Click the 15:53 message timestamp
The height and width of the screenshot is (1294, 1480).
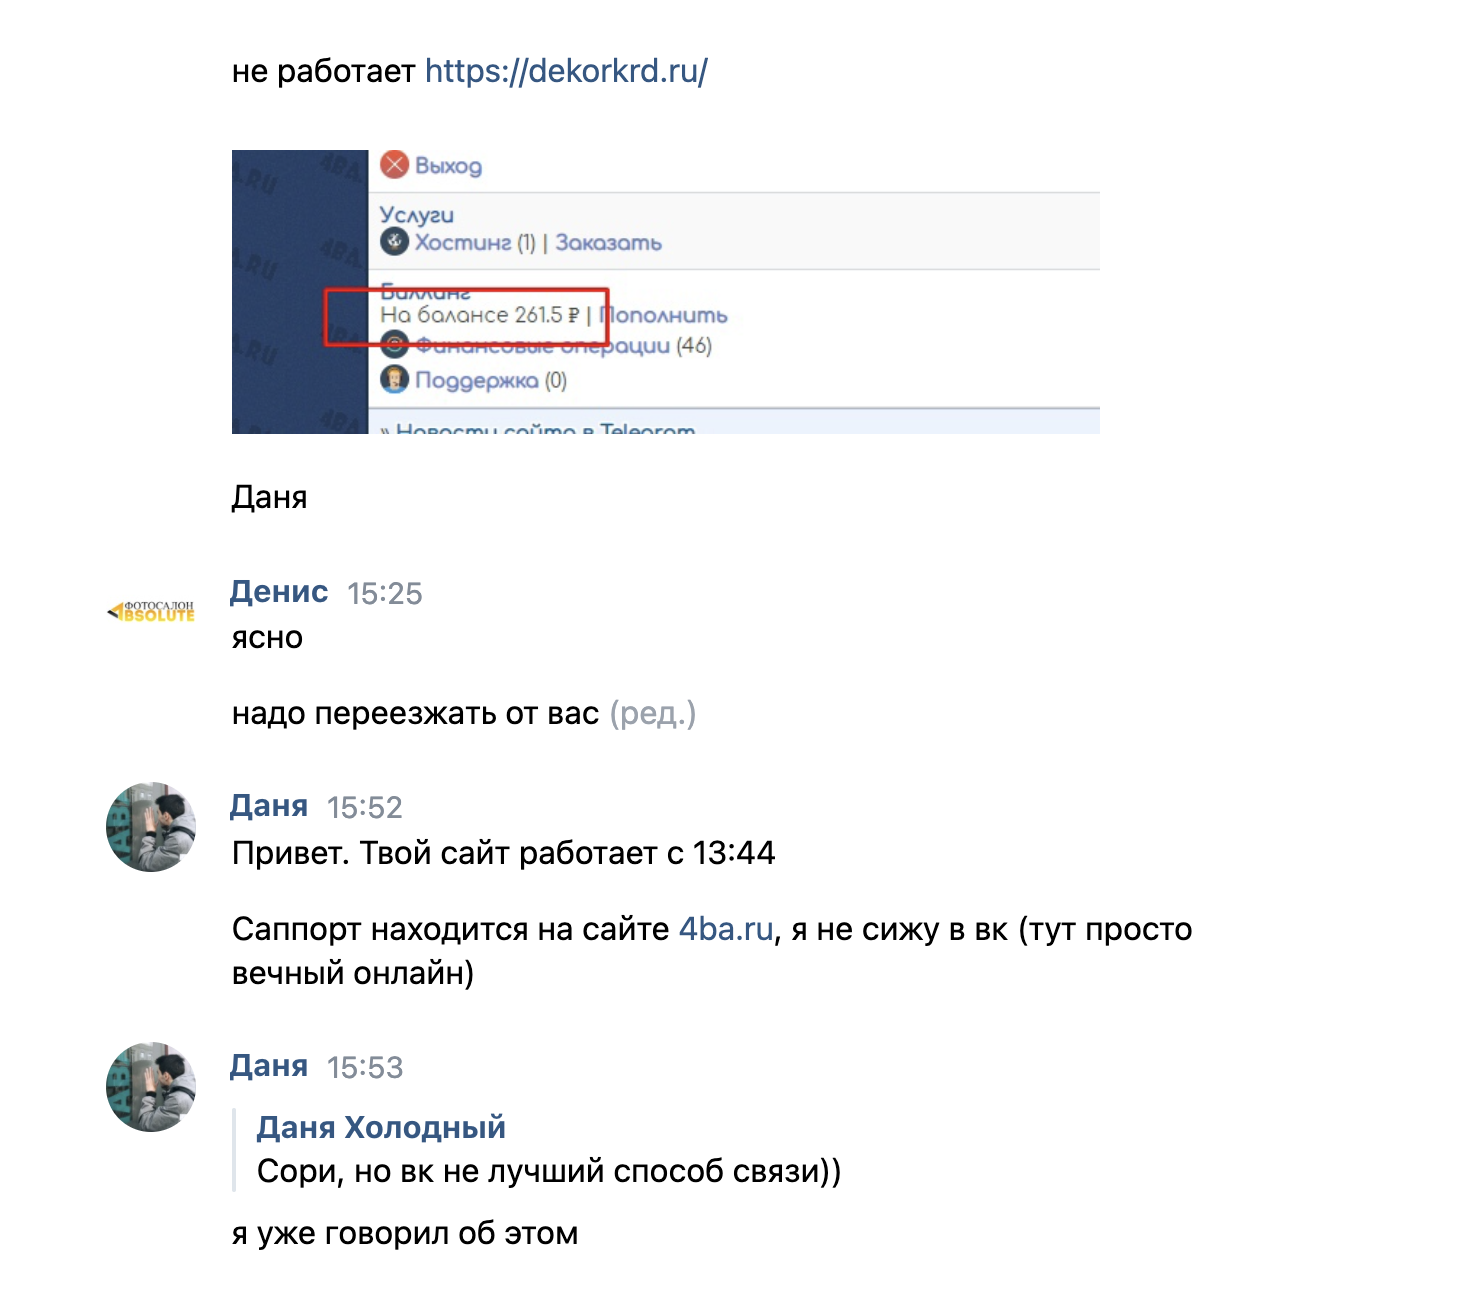tap(365, 1068)
